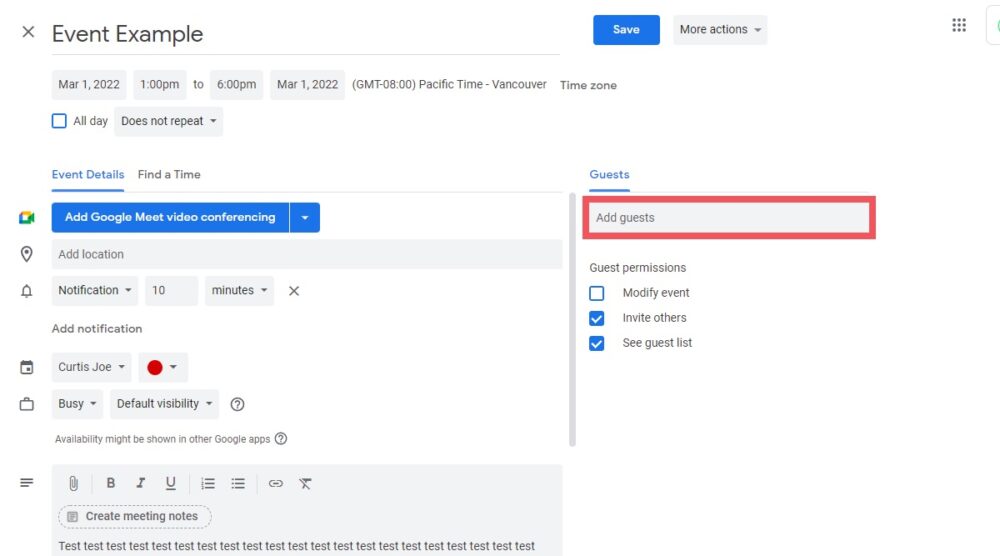
Task: Open the Default visibility dropdown
Action: click(165, 404)
